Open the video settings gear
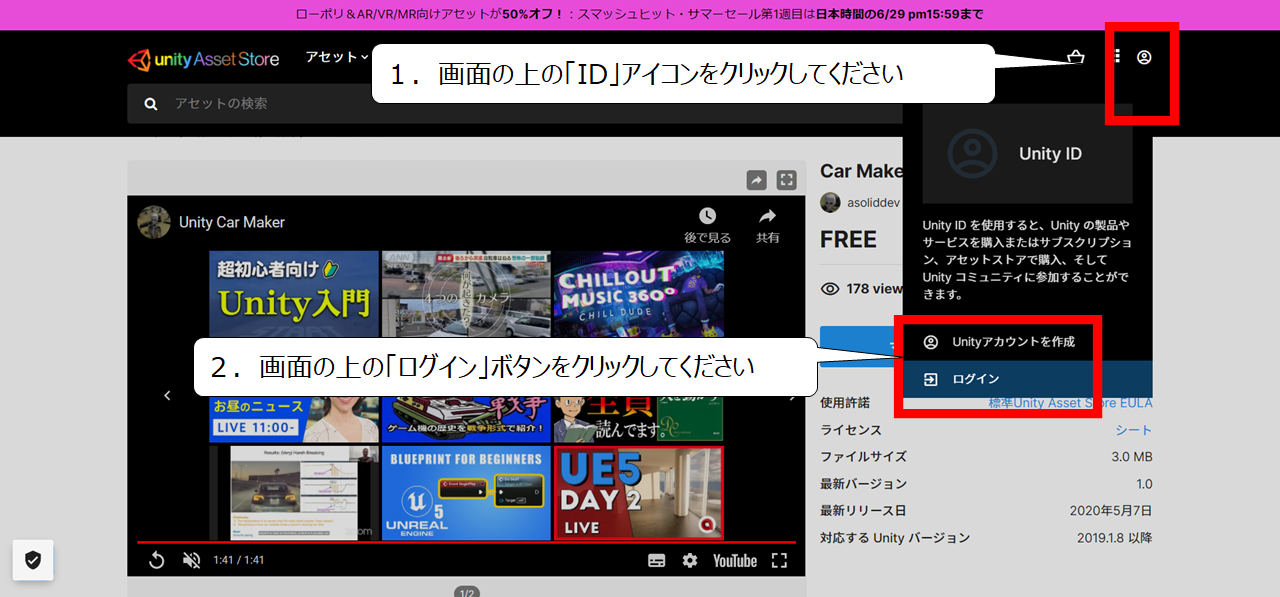The image size is (1280, 597). [690, 561]
